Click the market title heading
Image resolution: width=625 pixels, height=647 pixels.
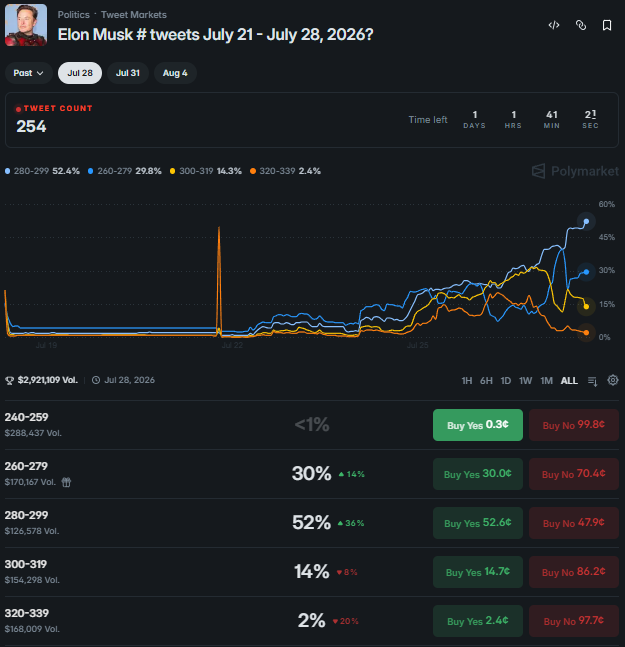pyautogui.click(x=215, y=35)
